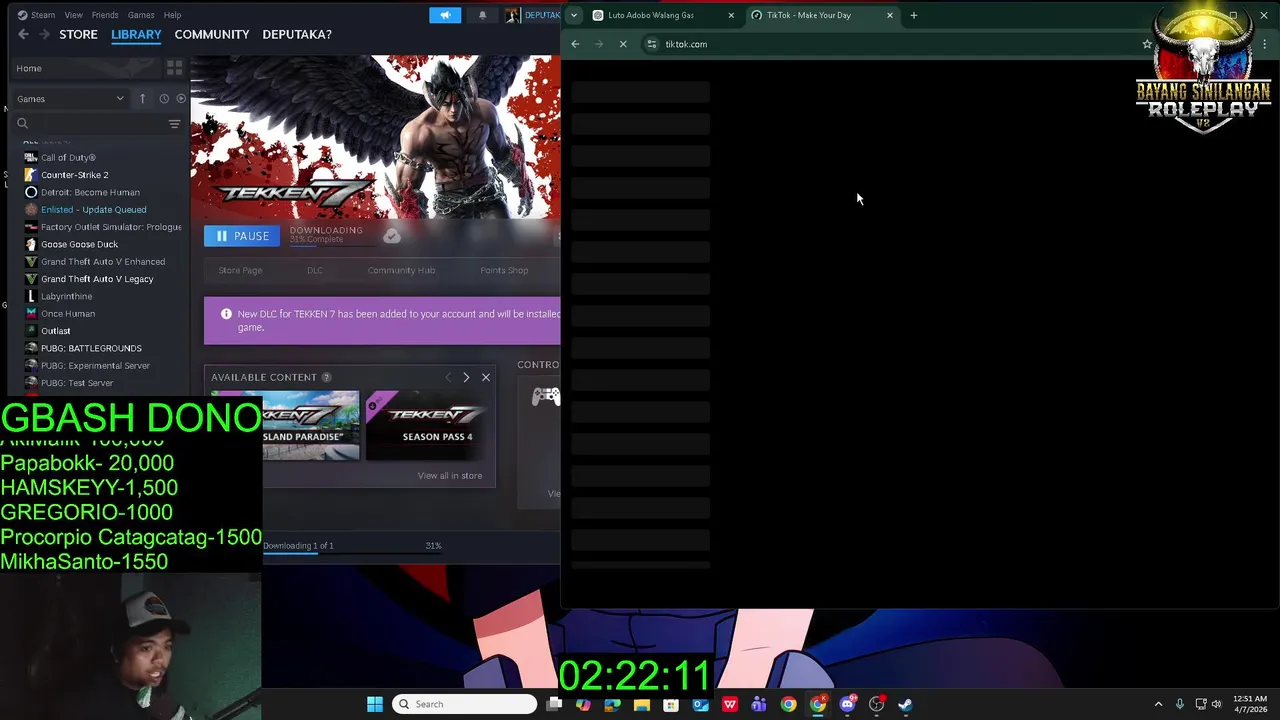Click the new DLC info icon
1280x720 pixels.
point(226,314)
